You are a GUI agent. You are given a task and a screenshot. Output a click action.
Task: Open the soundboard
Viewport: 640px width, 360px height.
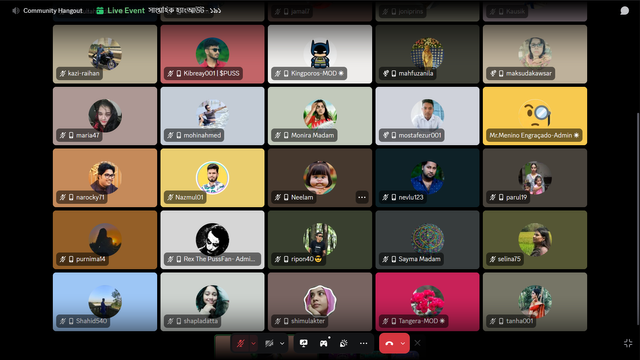click(x=344, y=343)
